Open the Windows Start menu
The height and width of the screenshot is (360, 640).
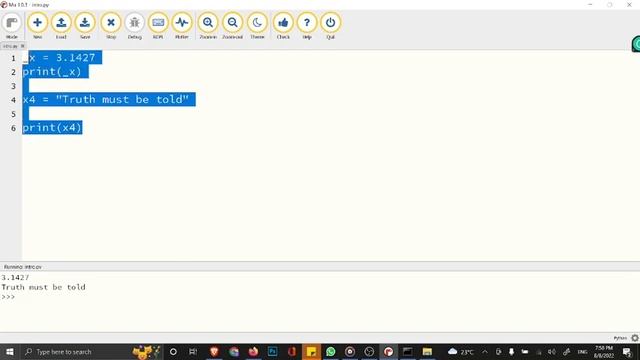coord(10,352)
